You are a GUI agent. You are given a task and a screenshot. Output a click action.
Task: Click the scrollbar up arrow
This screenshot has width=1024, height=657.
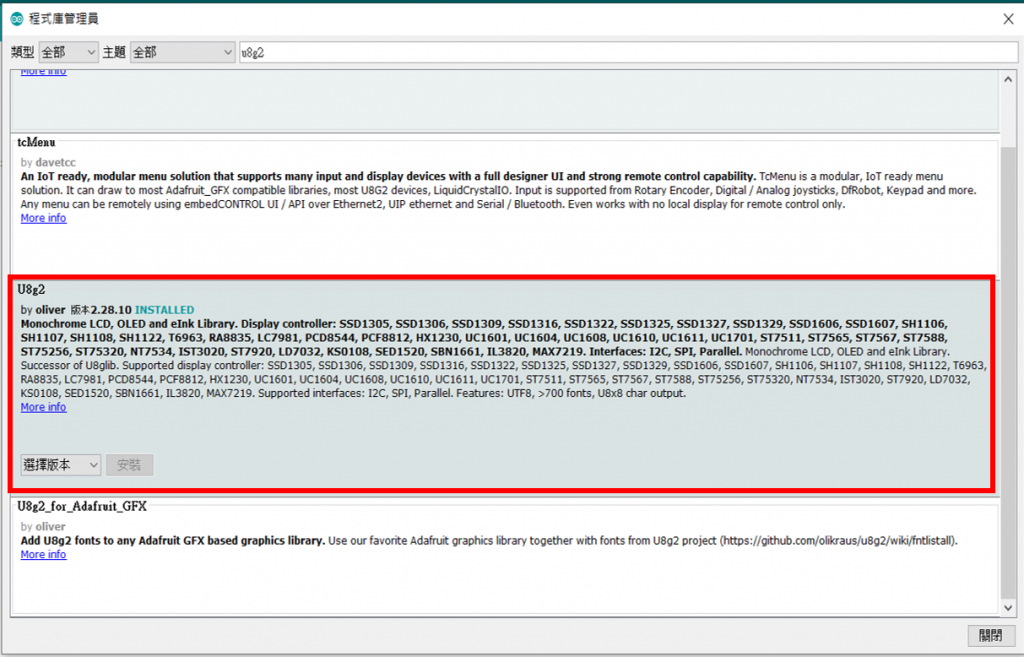click(x=1008, y=80)
